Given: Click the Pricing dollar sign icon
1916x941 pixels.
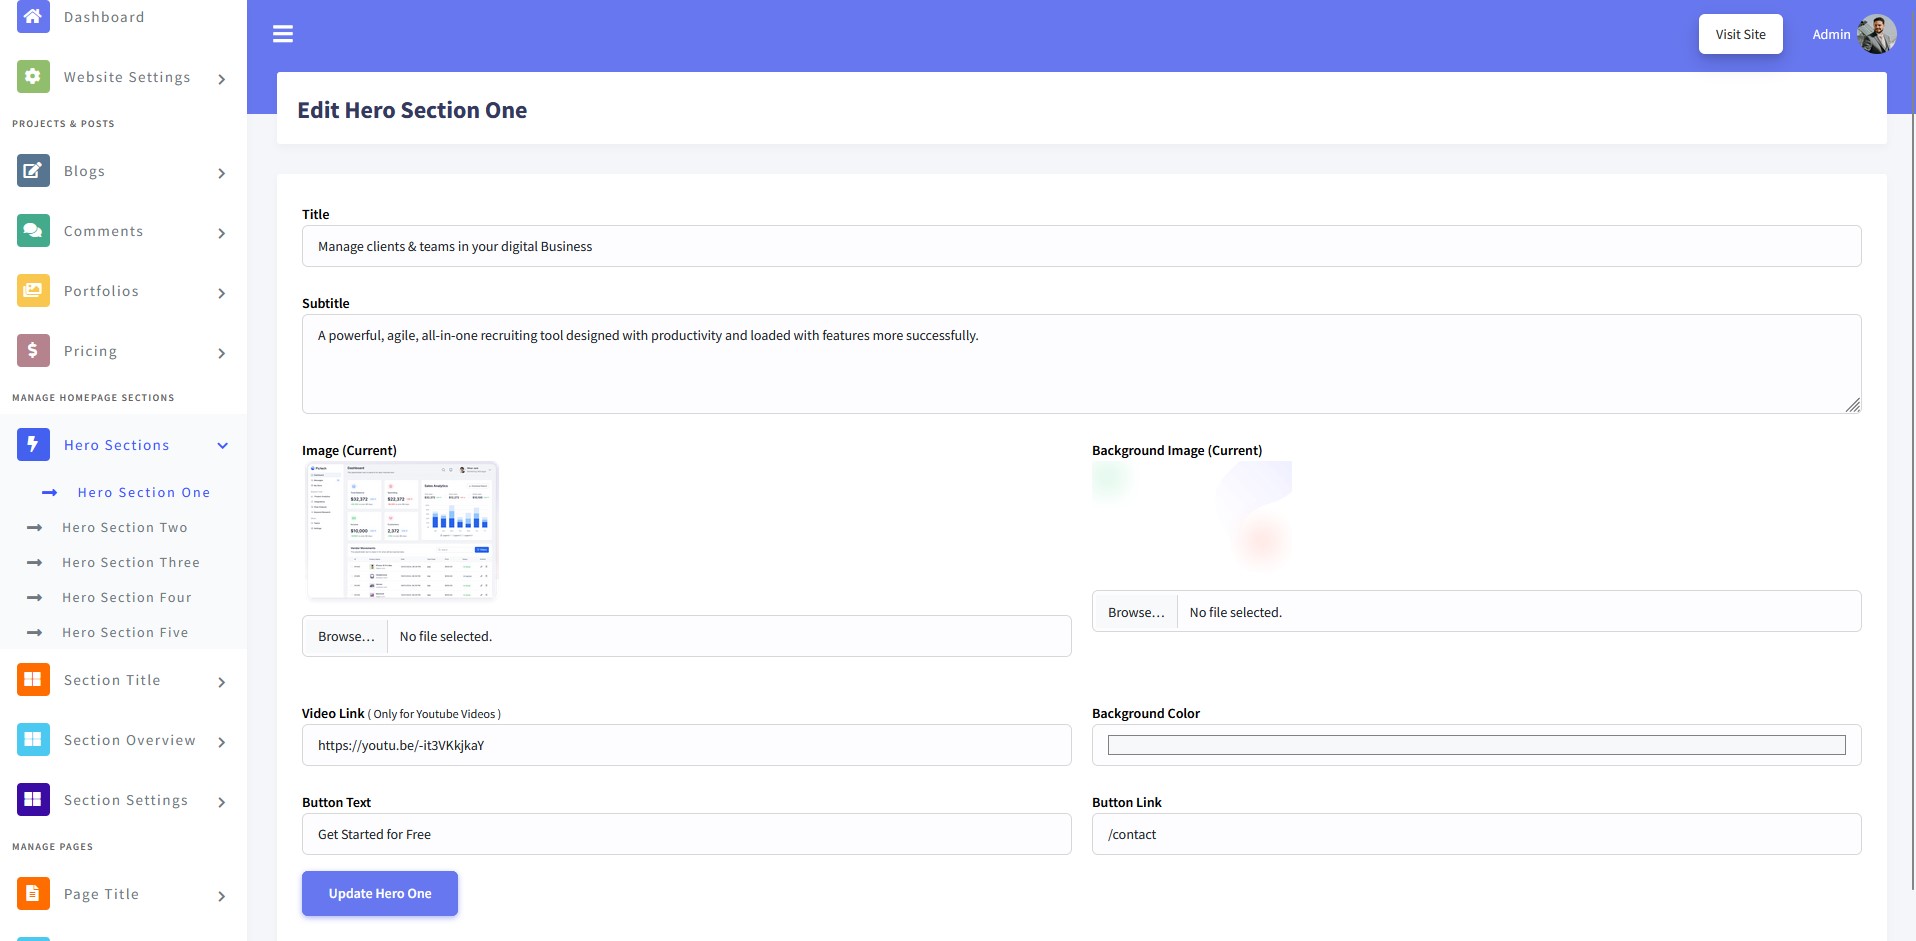Looking at the screenshot, I should 33,350.
